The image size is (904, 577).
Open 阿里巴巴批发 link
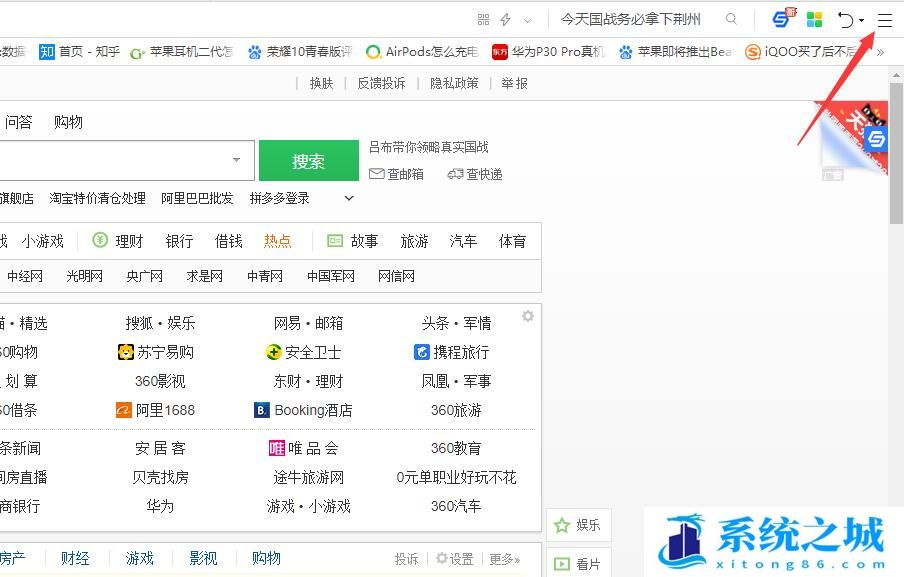click(x=197, y=198)
